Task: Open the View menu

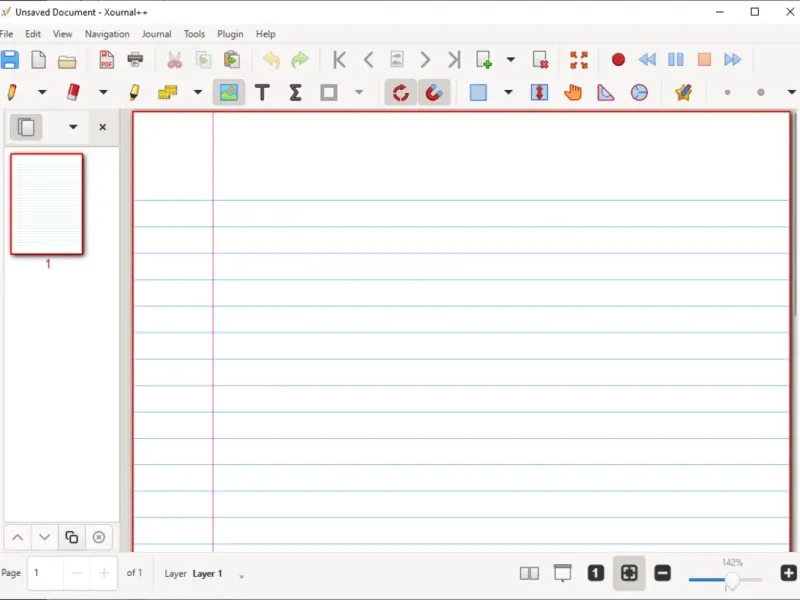Action: [62, 34]
